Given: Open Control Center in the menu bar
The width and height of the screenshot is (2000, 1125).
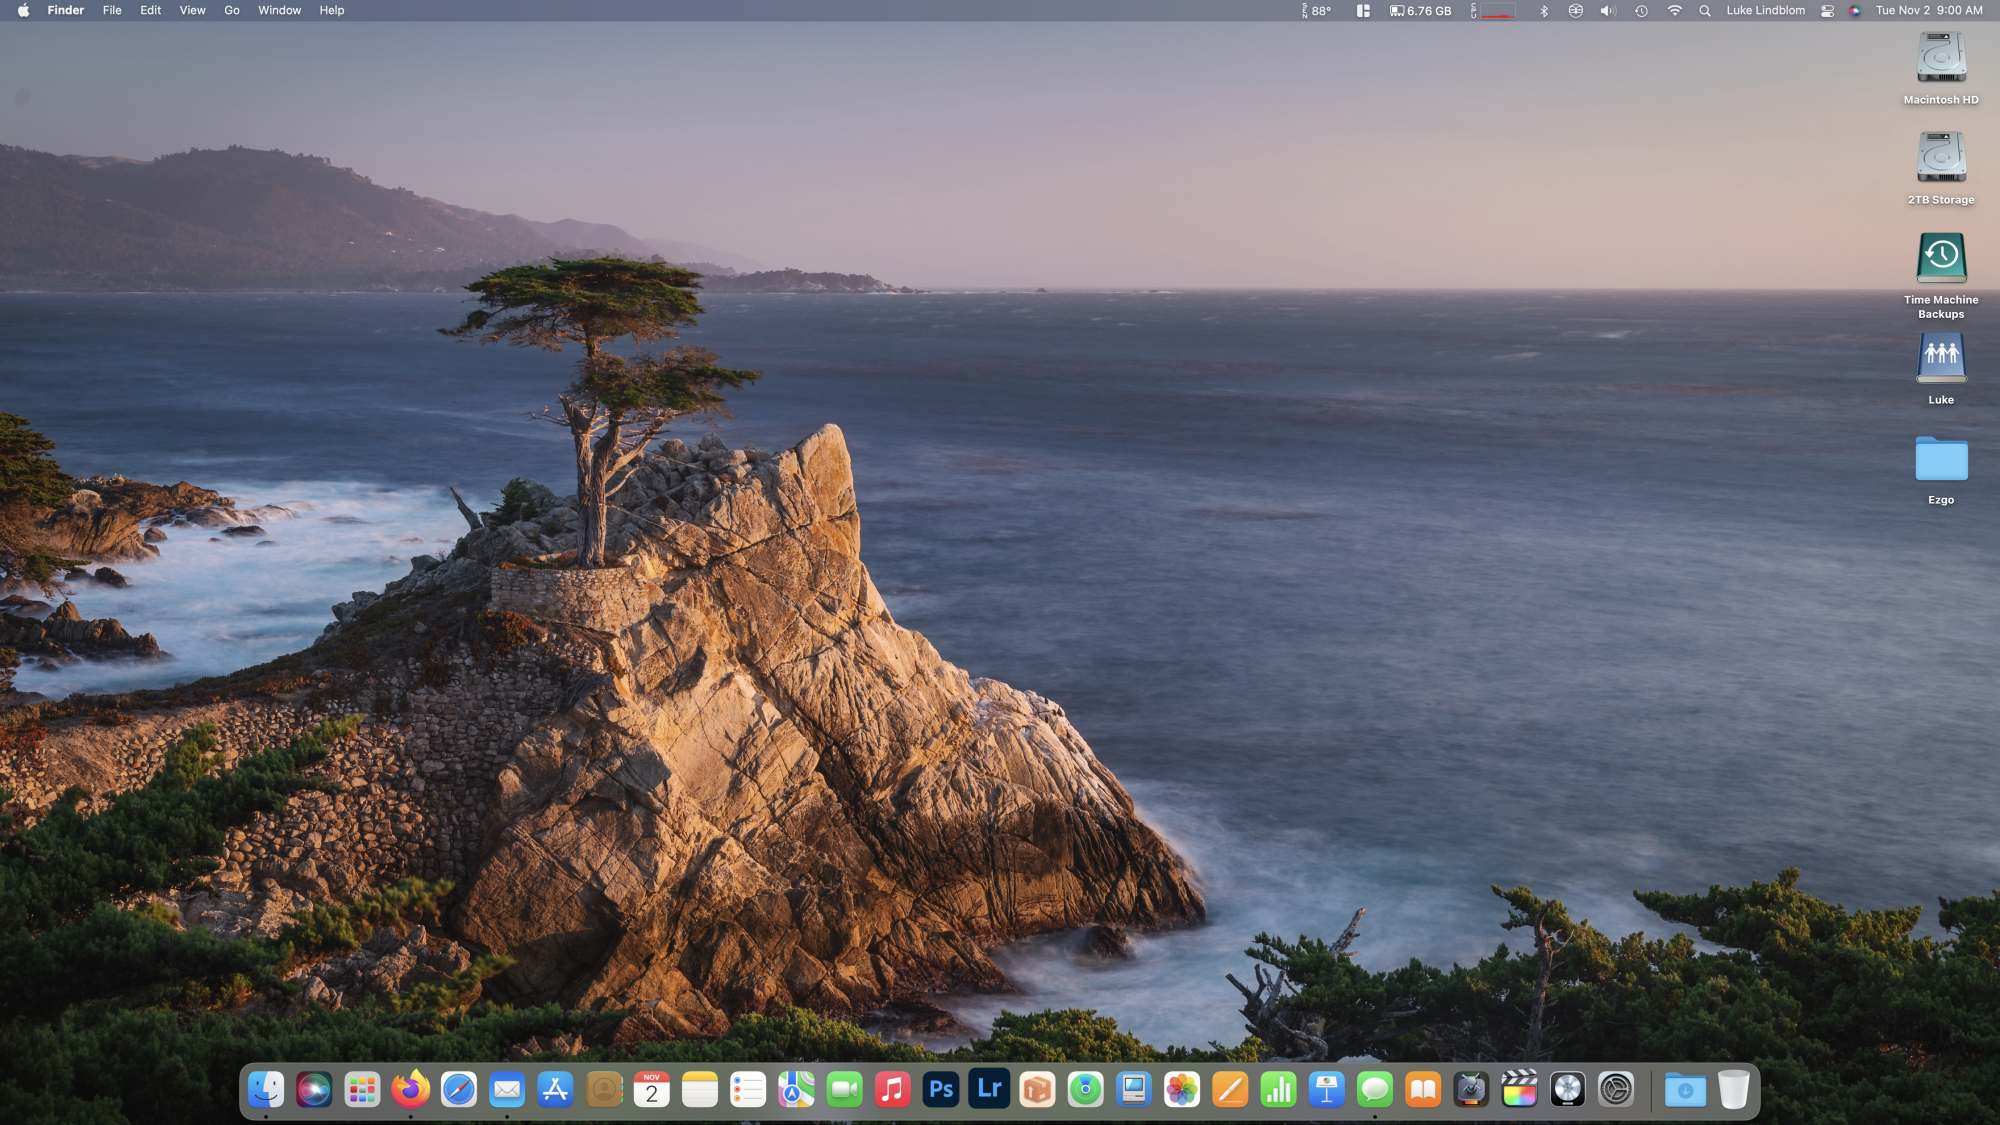Looking at the screenshot, I should (1827, 11).
